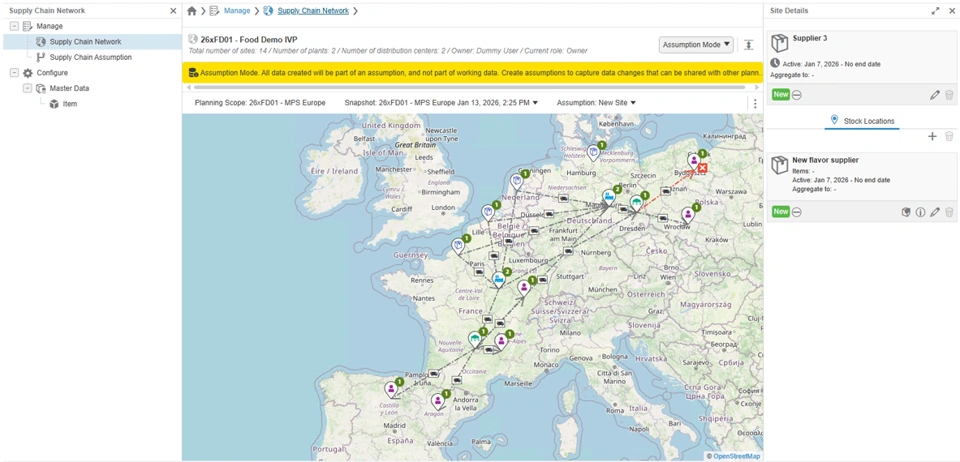Click the Planning Scope 26xFD01 - MPS Europe text

[260, 103]
